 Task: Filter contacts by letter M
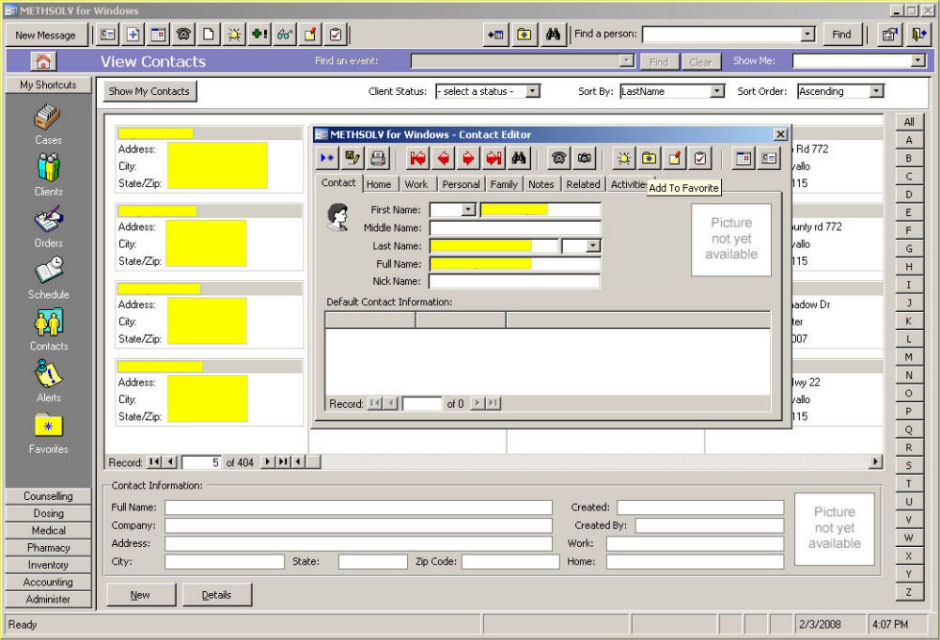(909, 357)
